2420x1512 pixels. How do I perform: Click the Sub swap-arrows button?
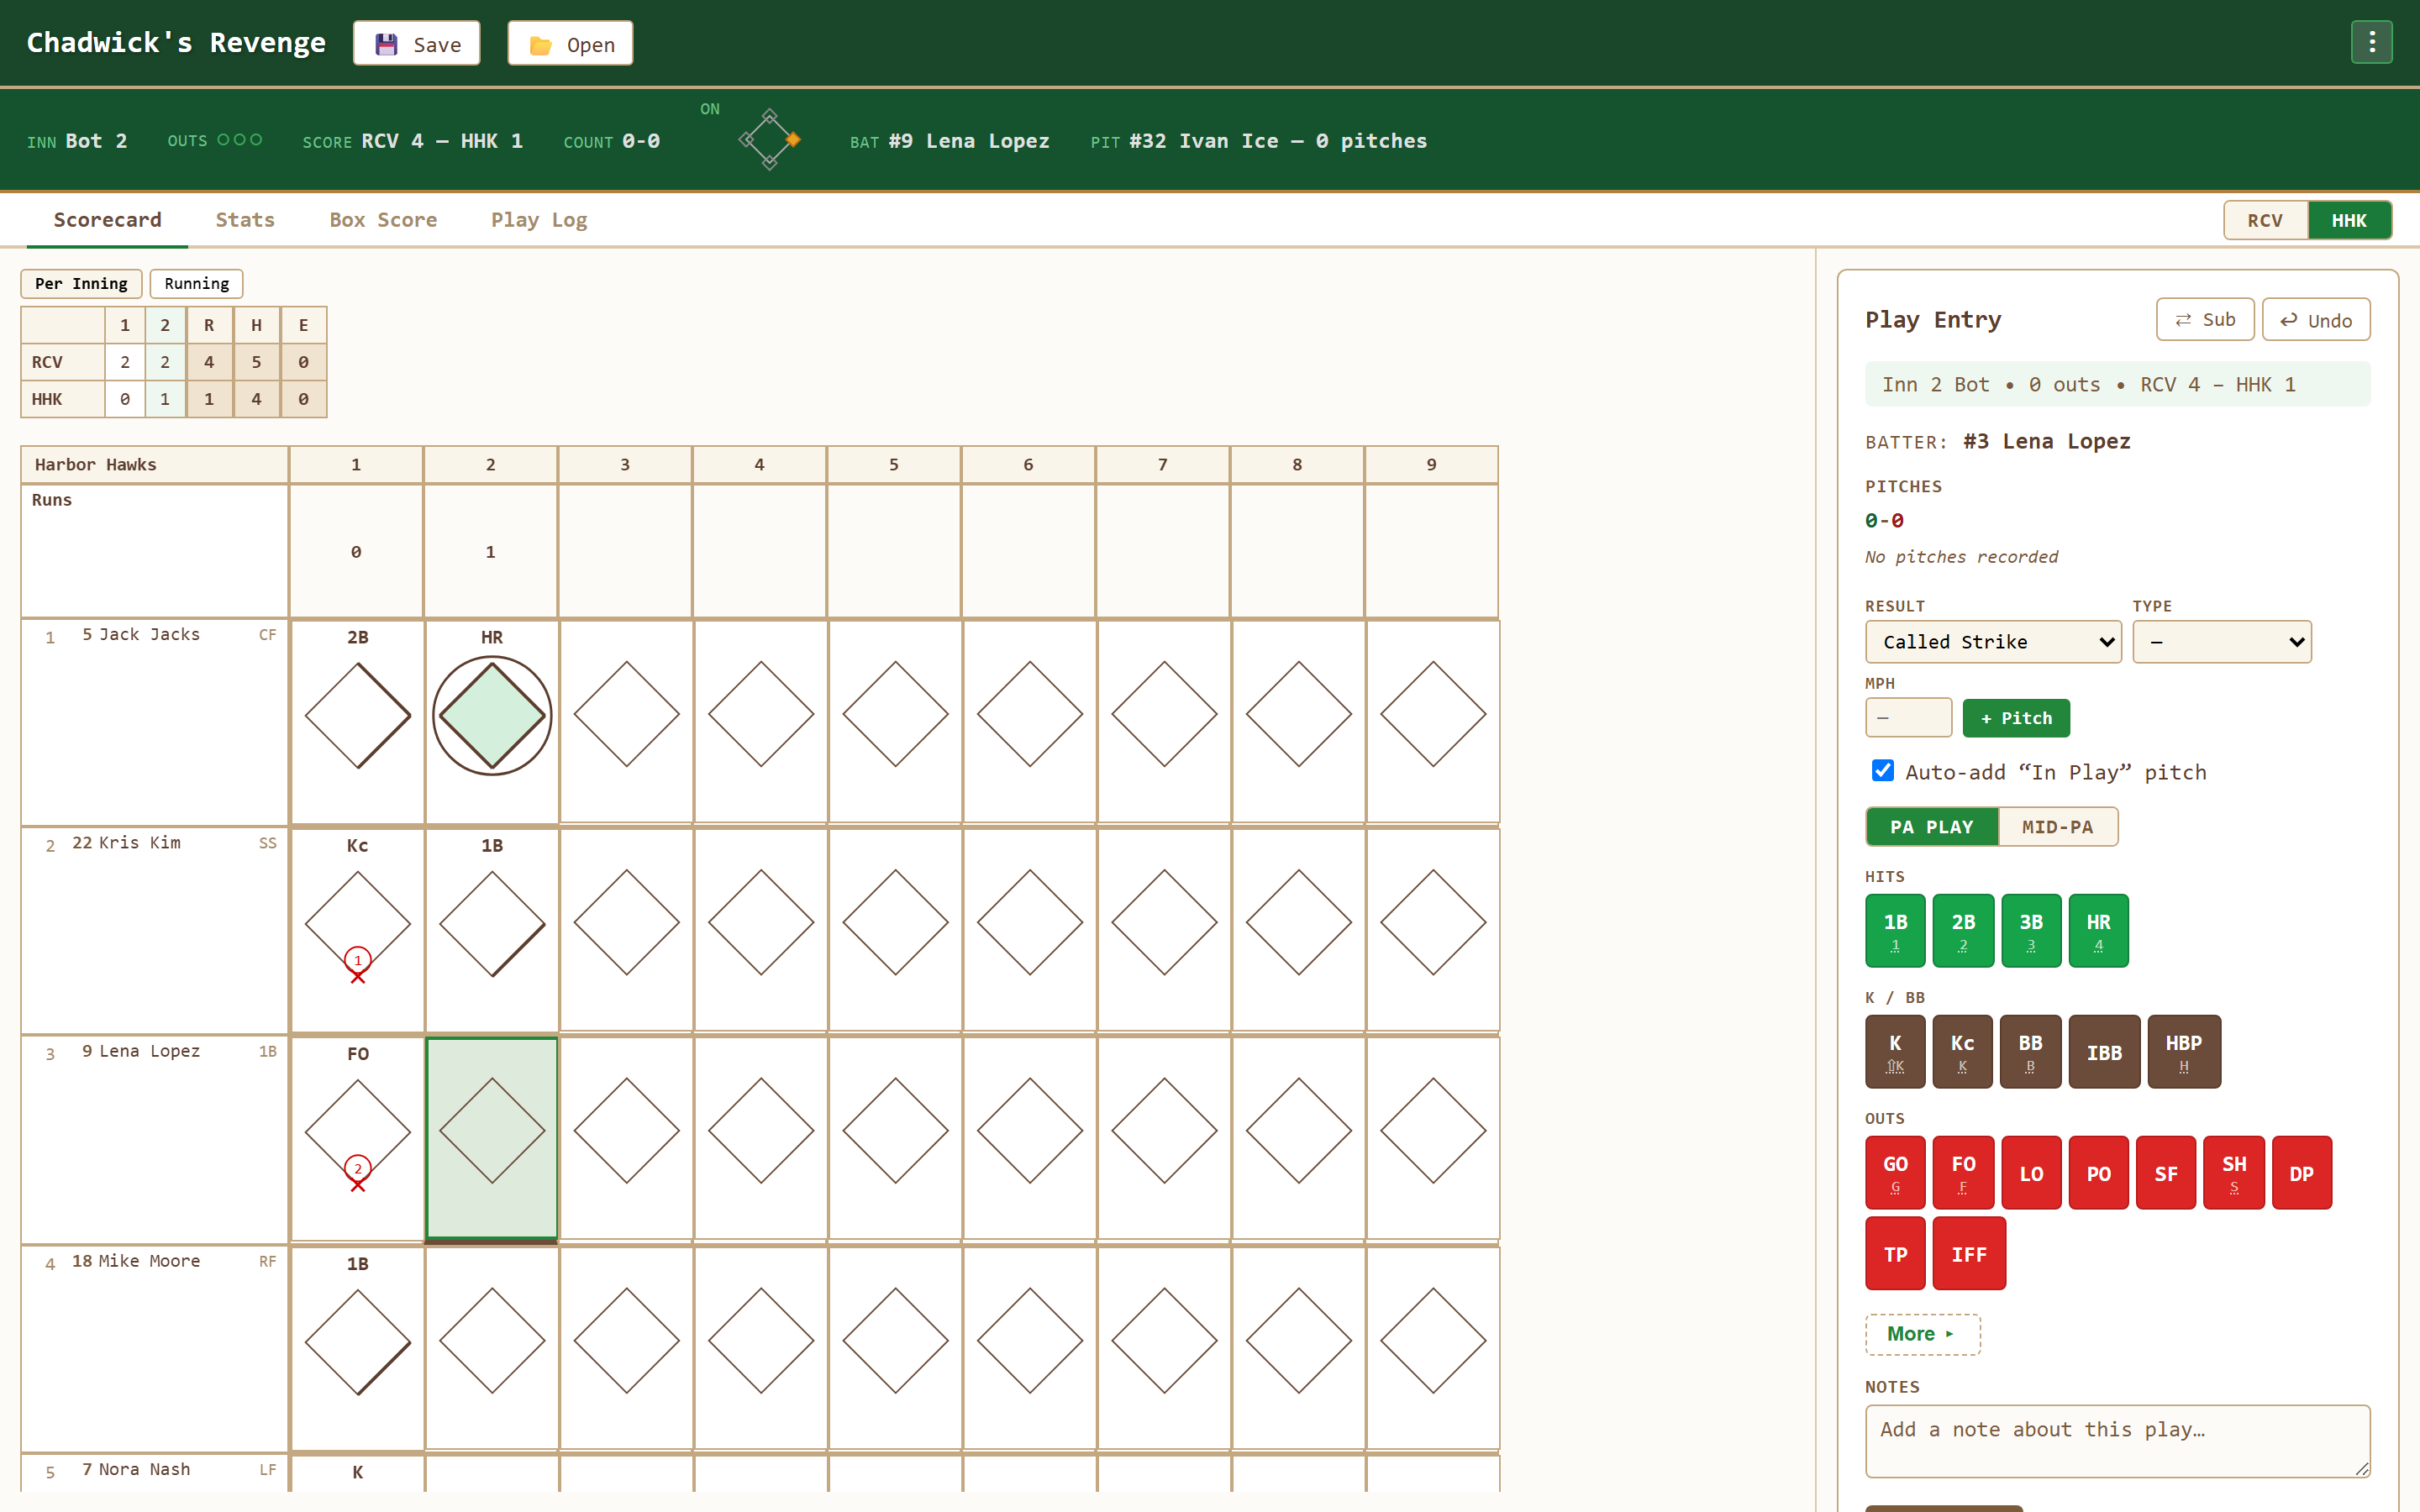click(x=2205, y=319)
